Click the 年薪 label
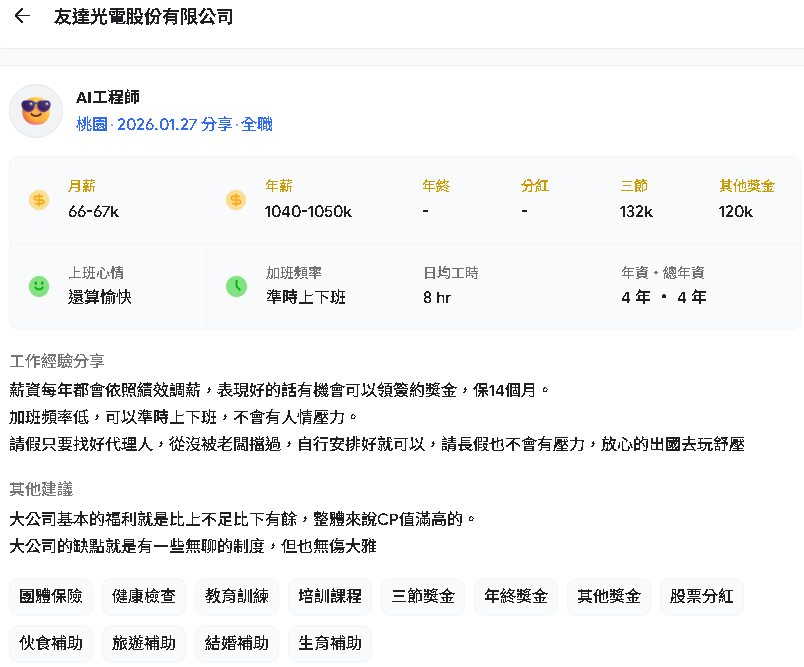 pyautogui.click(x=278, y=186)
